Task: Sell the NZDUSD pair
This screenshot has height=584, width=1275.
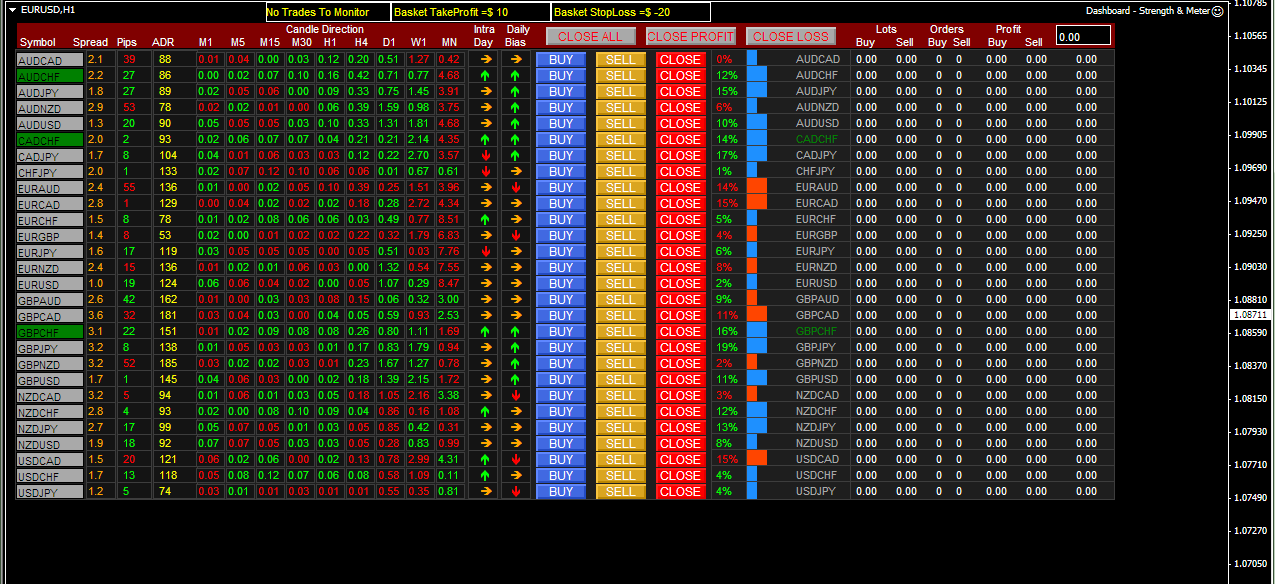Action: [621, 443]
